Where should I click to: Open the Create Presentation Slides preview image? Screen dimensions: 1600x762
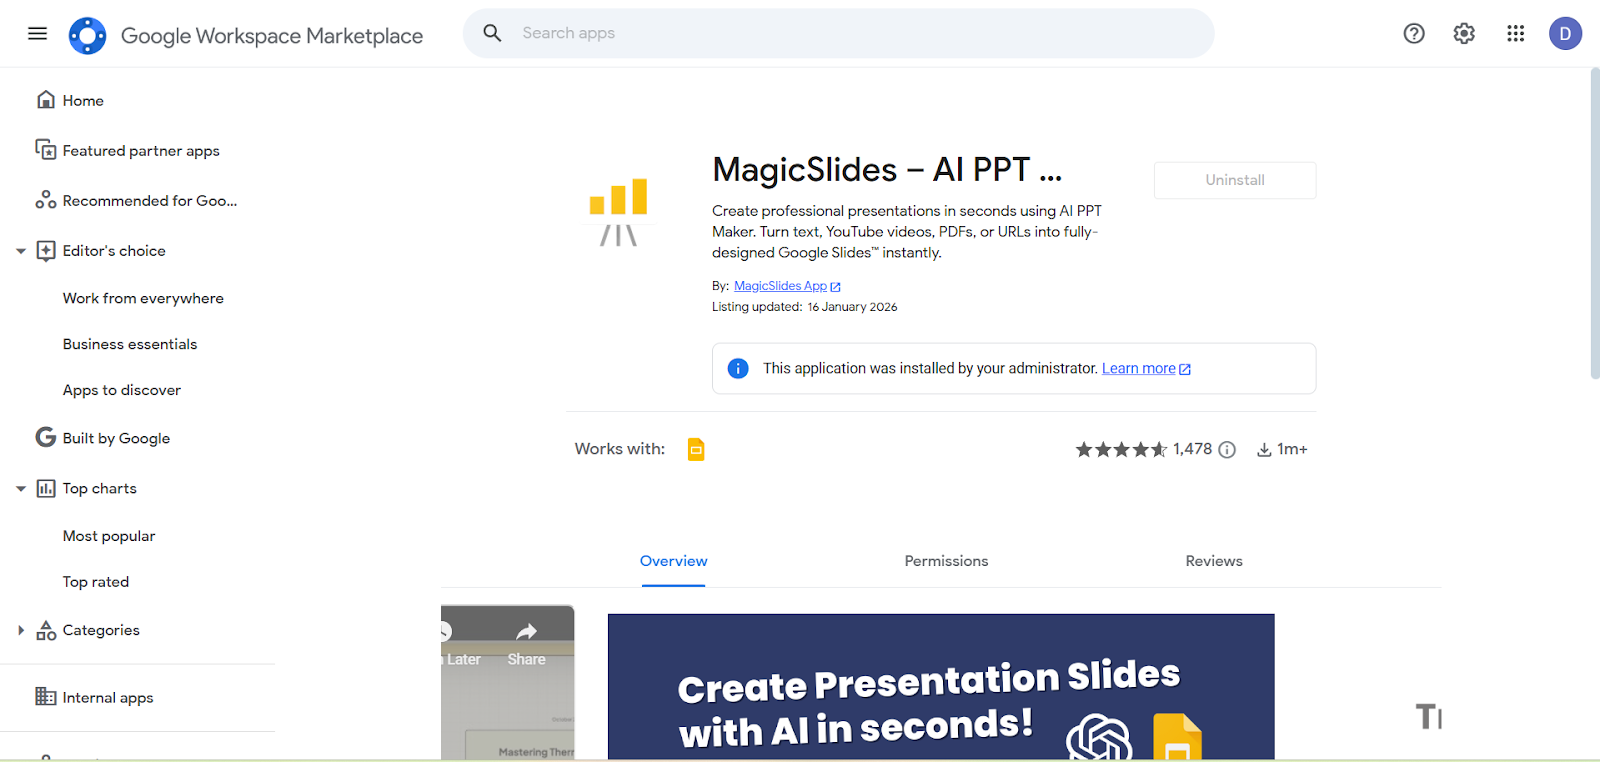coord(941,686)
